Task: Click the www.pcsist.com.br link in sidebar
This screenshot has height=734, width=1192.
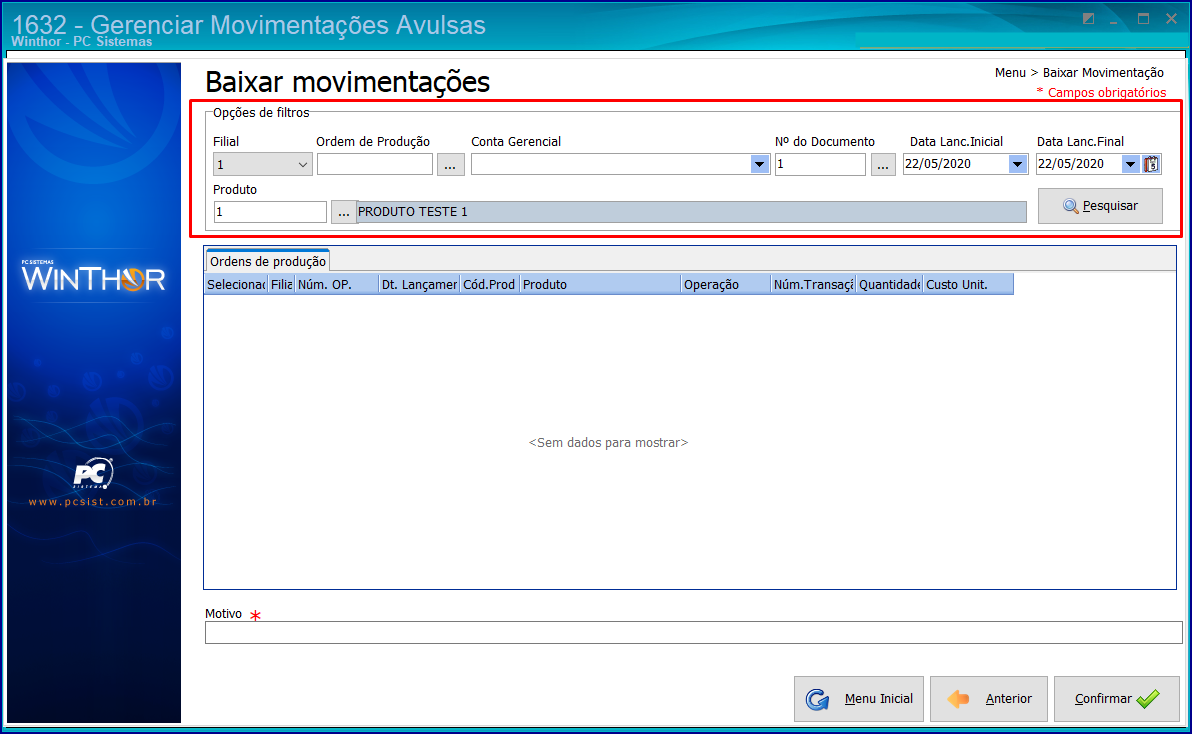Action: tap(93, 501)
